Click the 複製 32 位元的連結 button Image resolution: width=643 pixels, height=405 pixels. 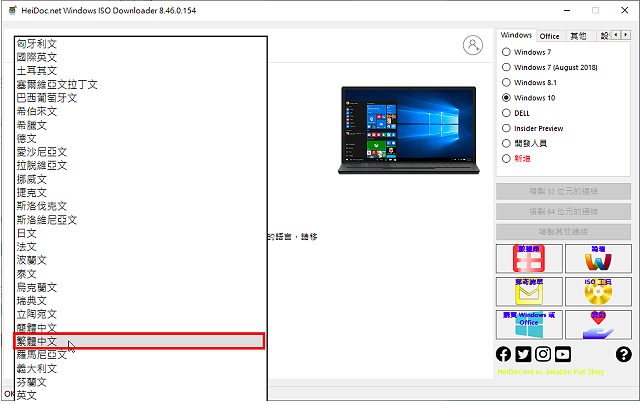(x=563, y=191)
